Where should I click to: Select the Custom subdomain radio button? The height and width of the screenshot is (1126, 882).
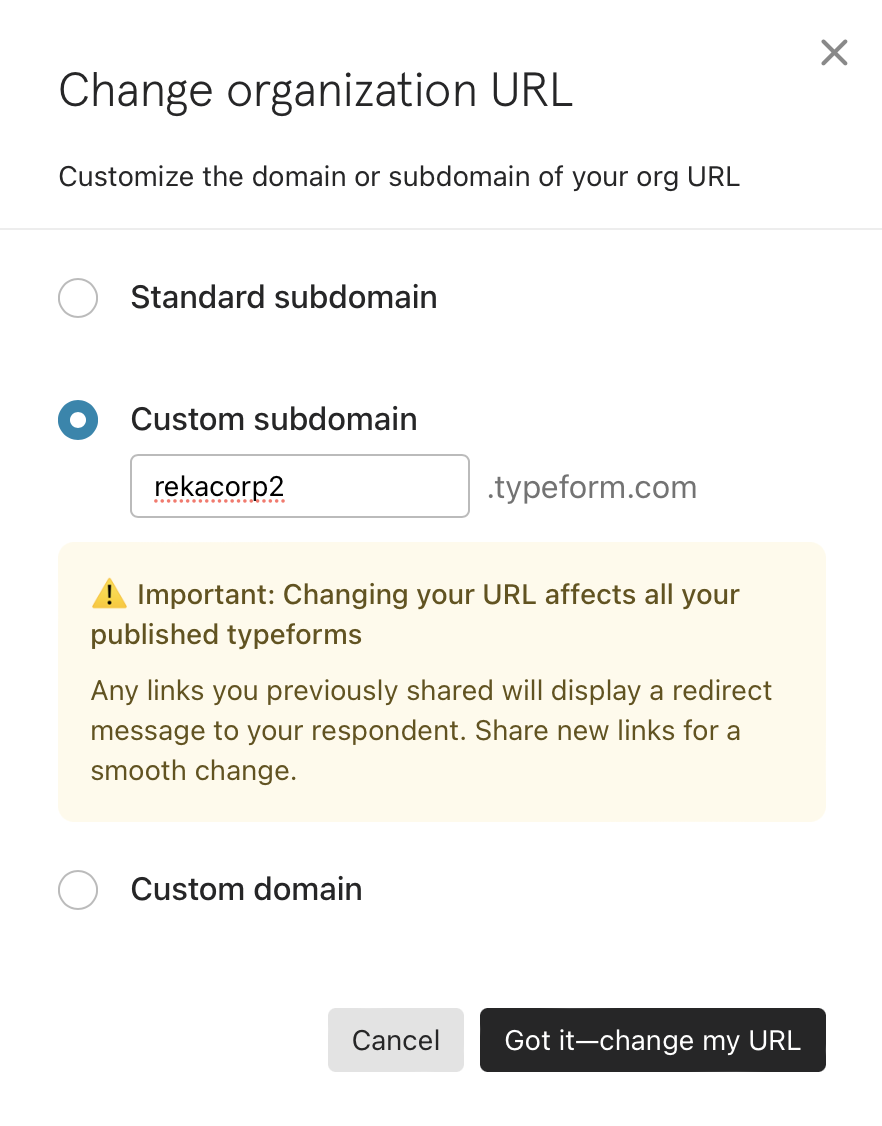click(x=78, y=419)
